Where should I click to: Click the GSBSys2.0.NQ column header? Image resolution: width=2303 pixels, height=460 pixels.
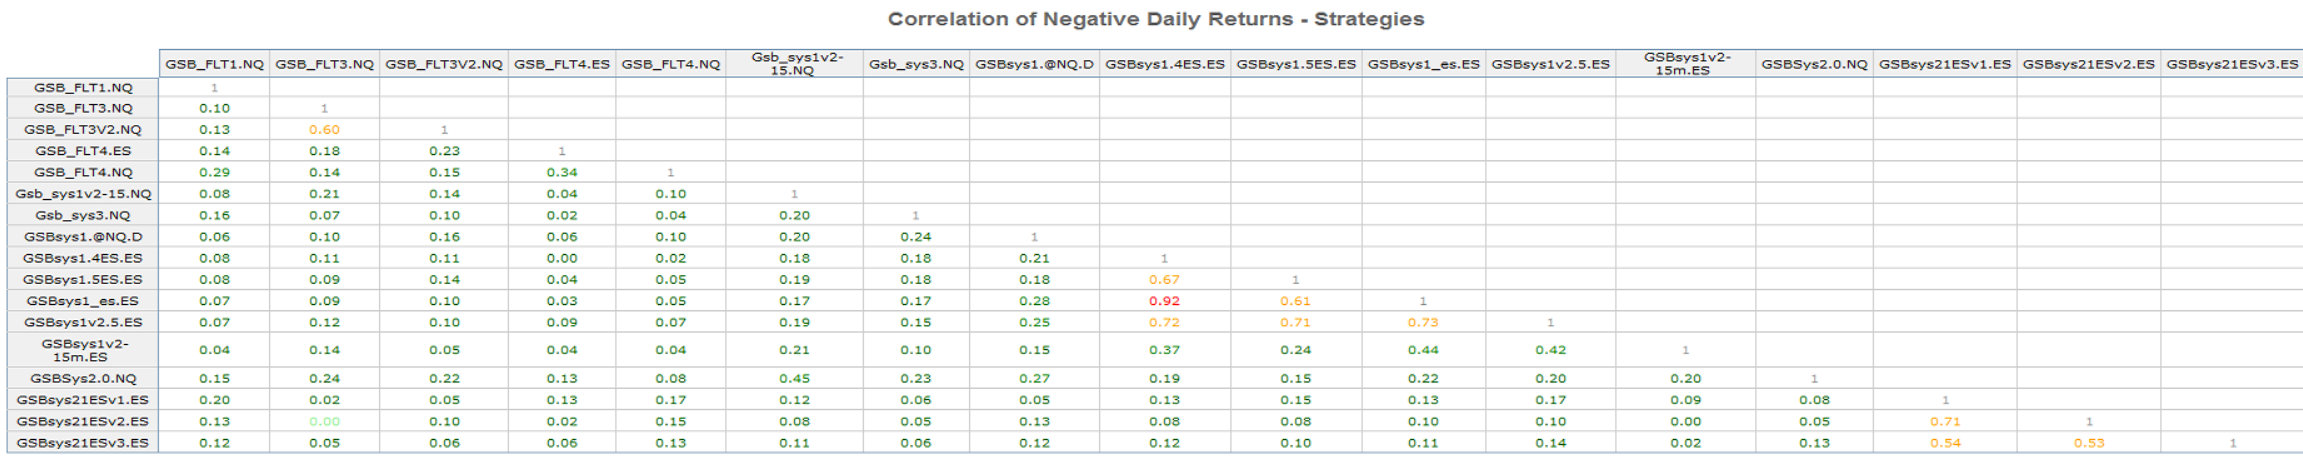click(1814, 64)
